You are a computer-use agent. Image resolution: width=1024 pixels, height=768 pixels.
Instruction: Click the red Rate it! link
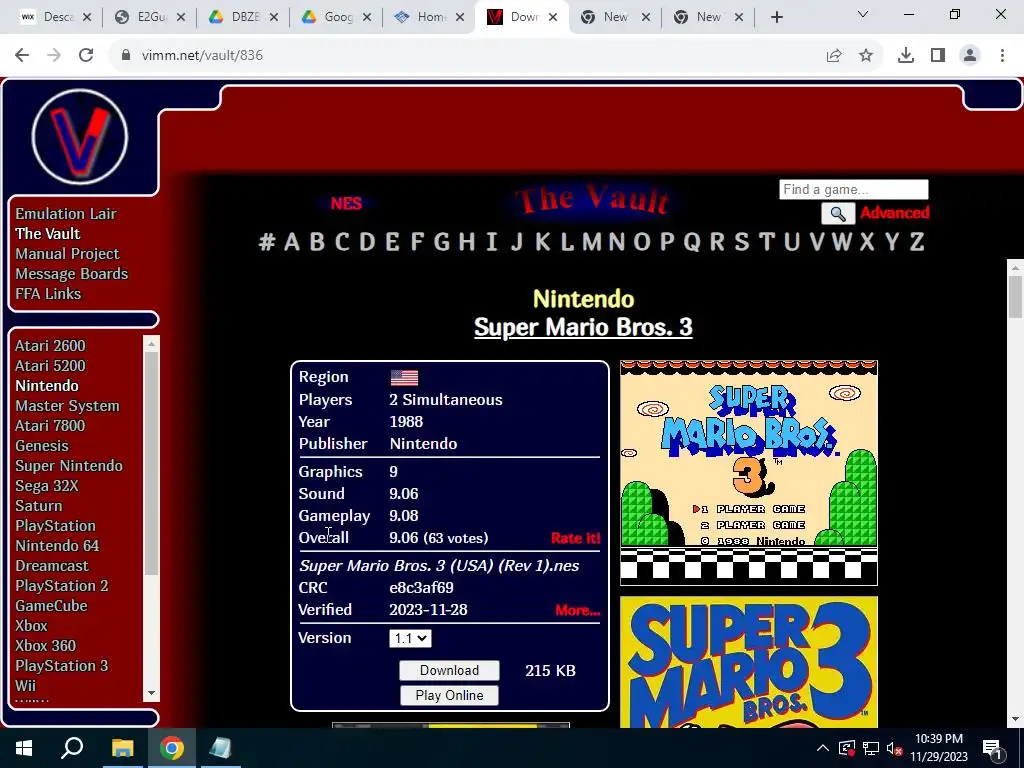point(575,538)
